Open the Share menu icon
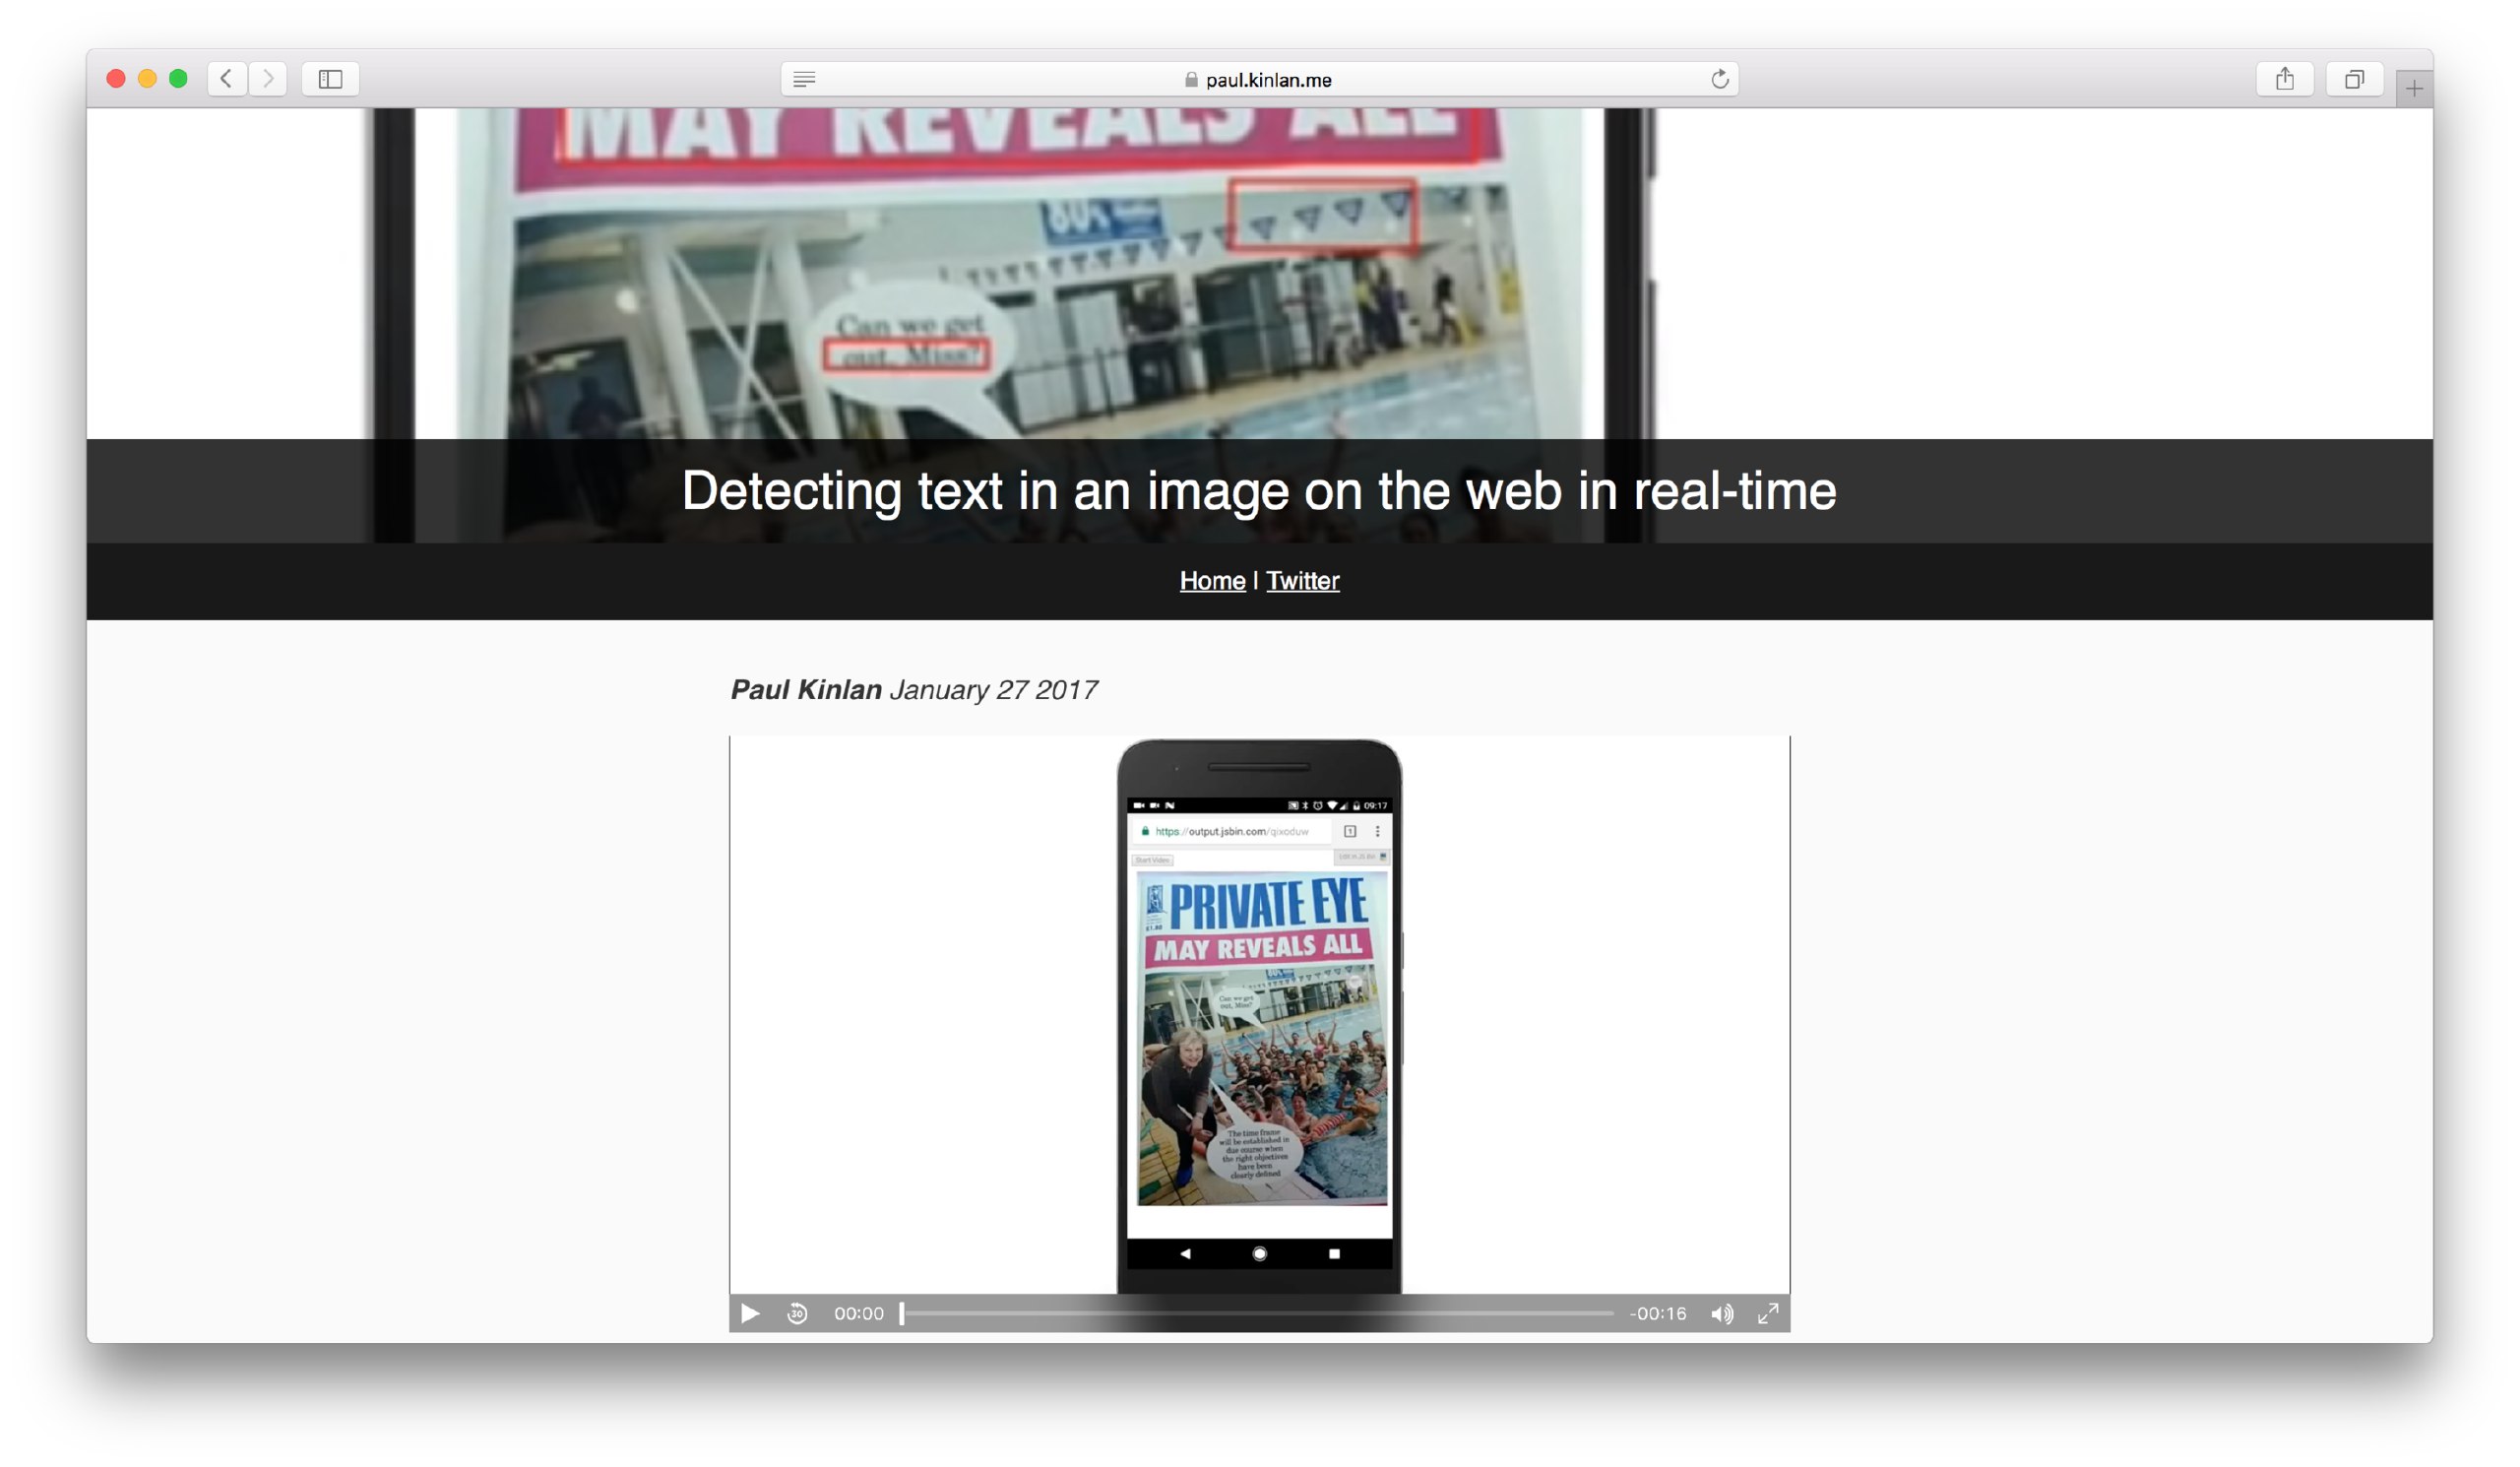The height and width of the screenshot is (1467, 2520). point(2286,79)
